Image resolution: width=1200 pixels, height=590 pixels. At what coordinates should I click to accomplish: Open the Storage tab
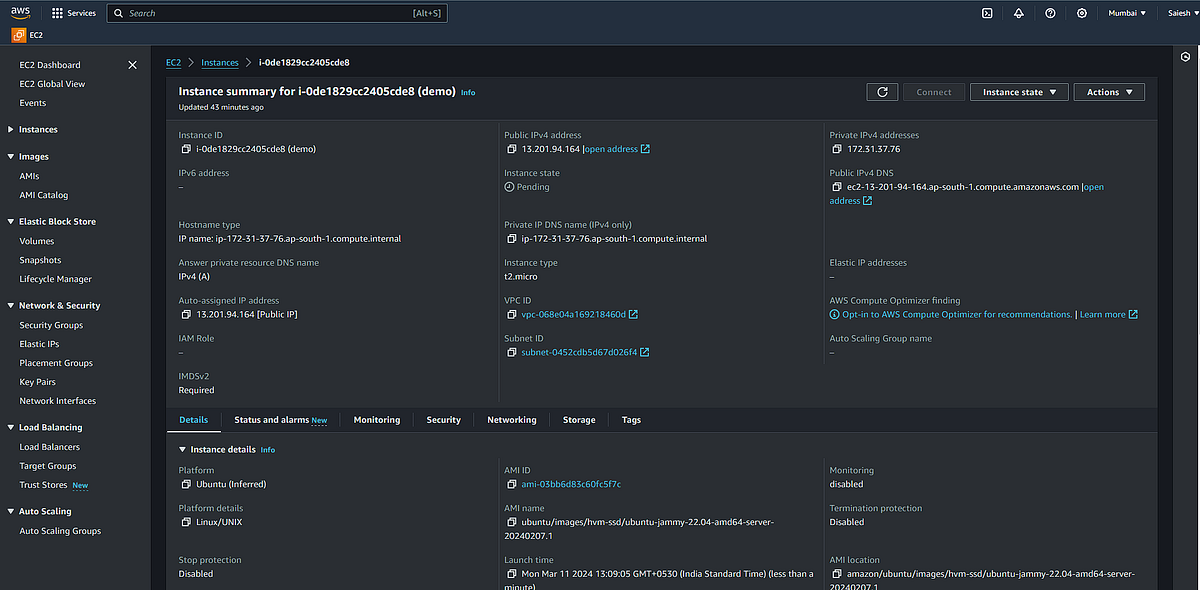click(x=578, y=420)
